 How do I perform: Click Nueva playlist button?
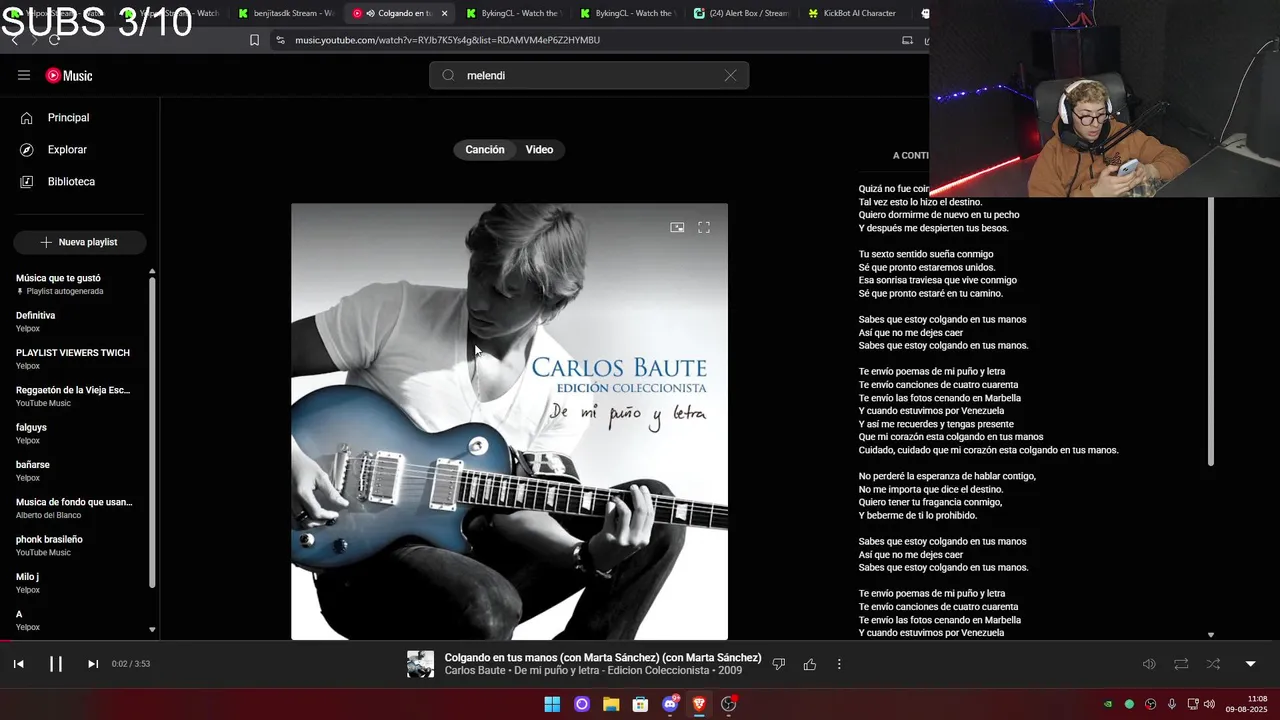tap(80, 242)
